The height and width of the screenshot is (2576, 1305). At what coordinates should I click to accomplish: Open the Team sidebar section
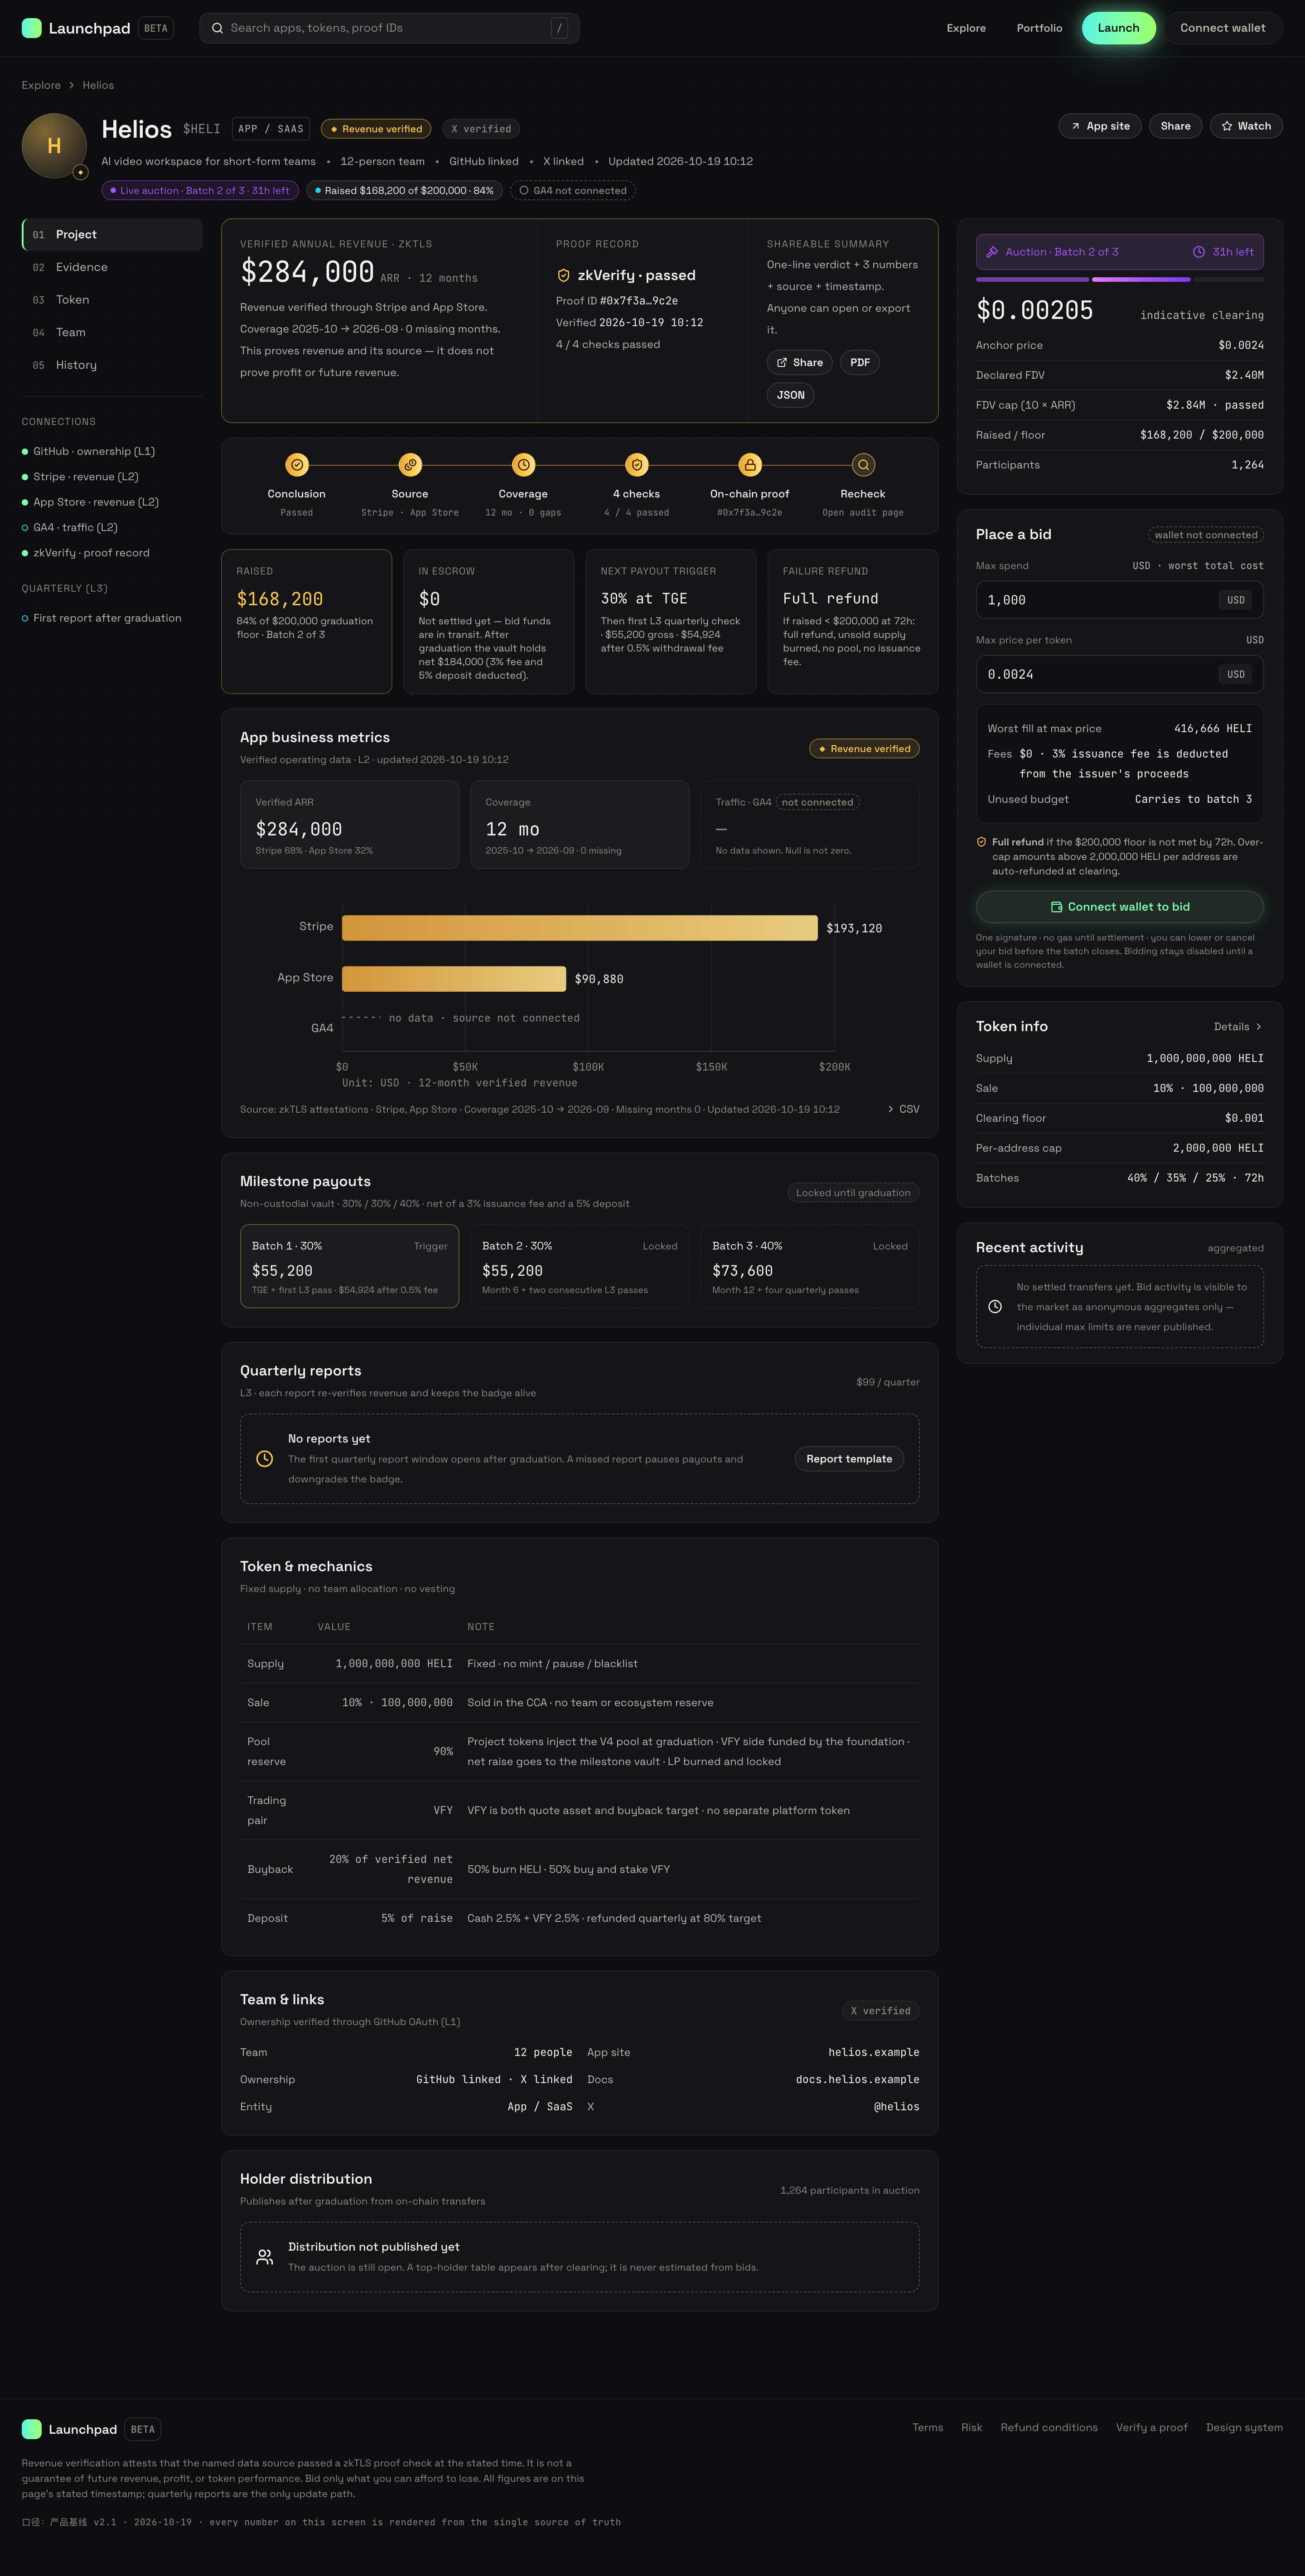tap(112, 332)
